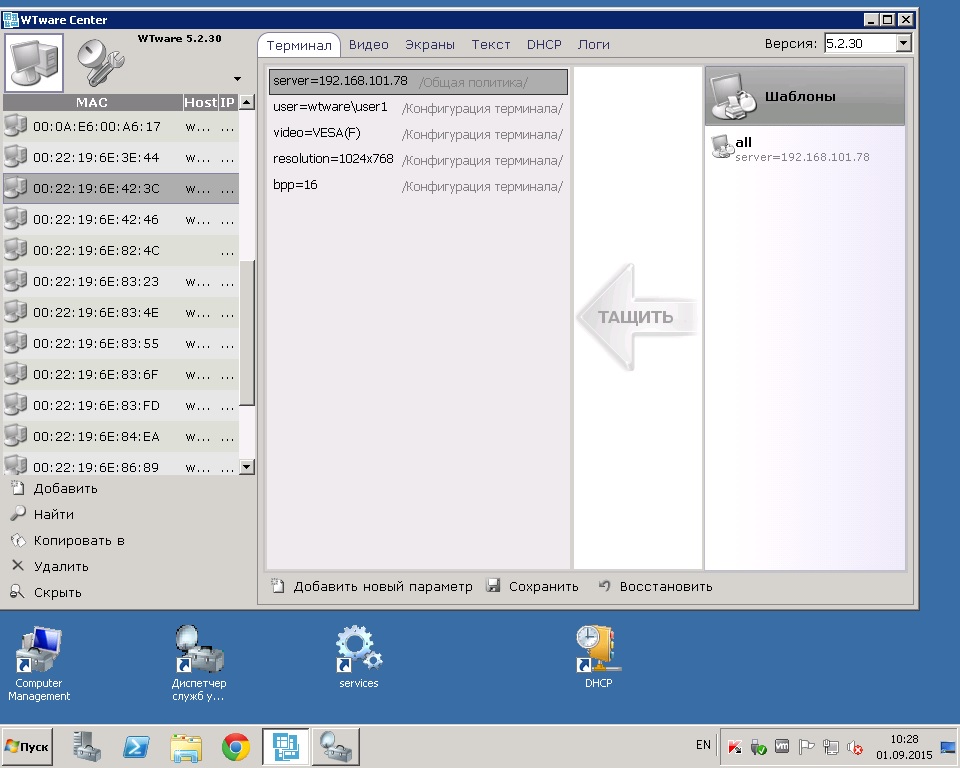Launch PowerShell from the taskbar

pos(137,746)
